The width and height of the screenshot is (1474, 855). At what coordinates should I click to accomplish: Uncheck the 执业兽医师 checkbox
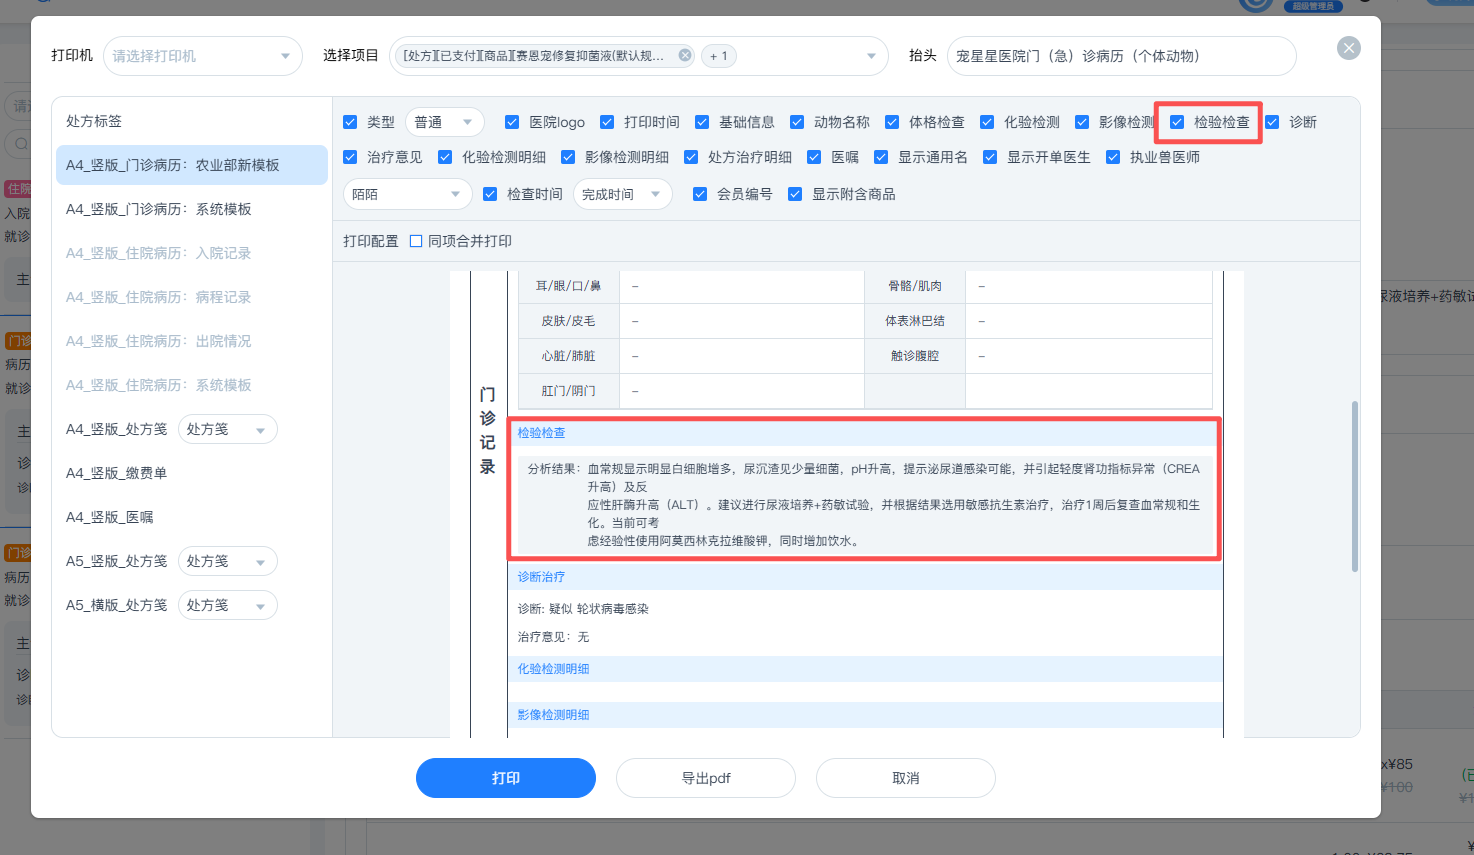pos(1113,157)
